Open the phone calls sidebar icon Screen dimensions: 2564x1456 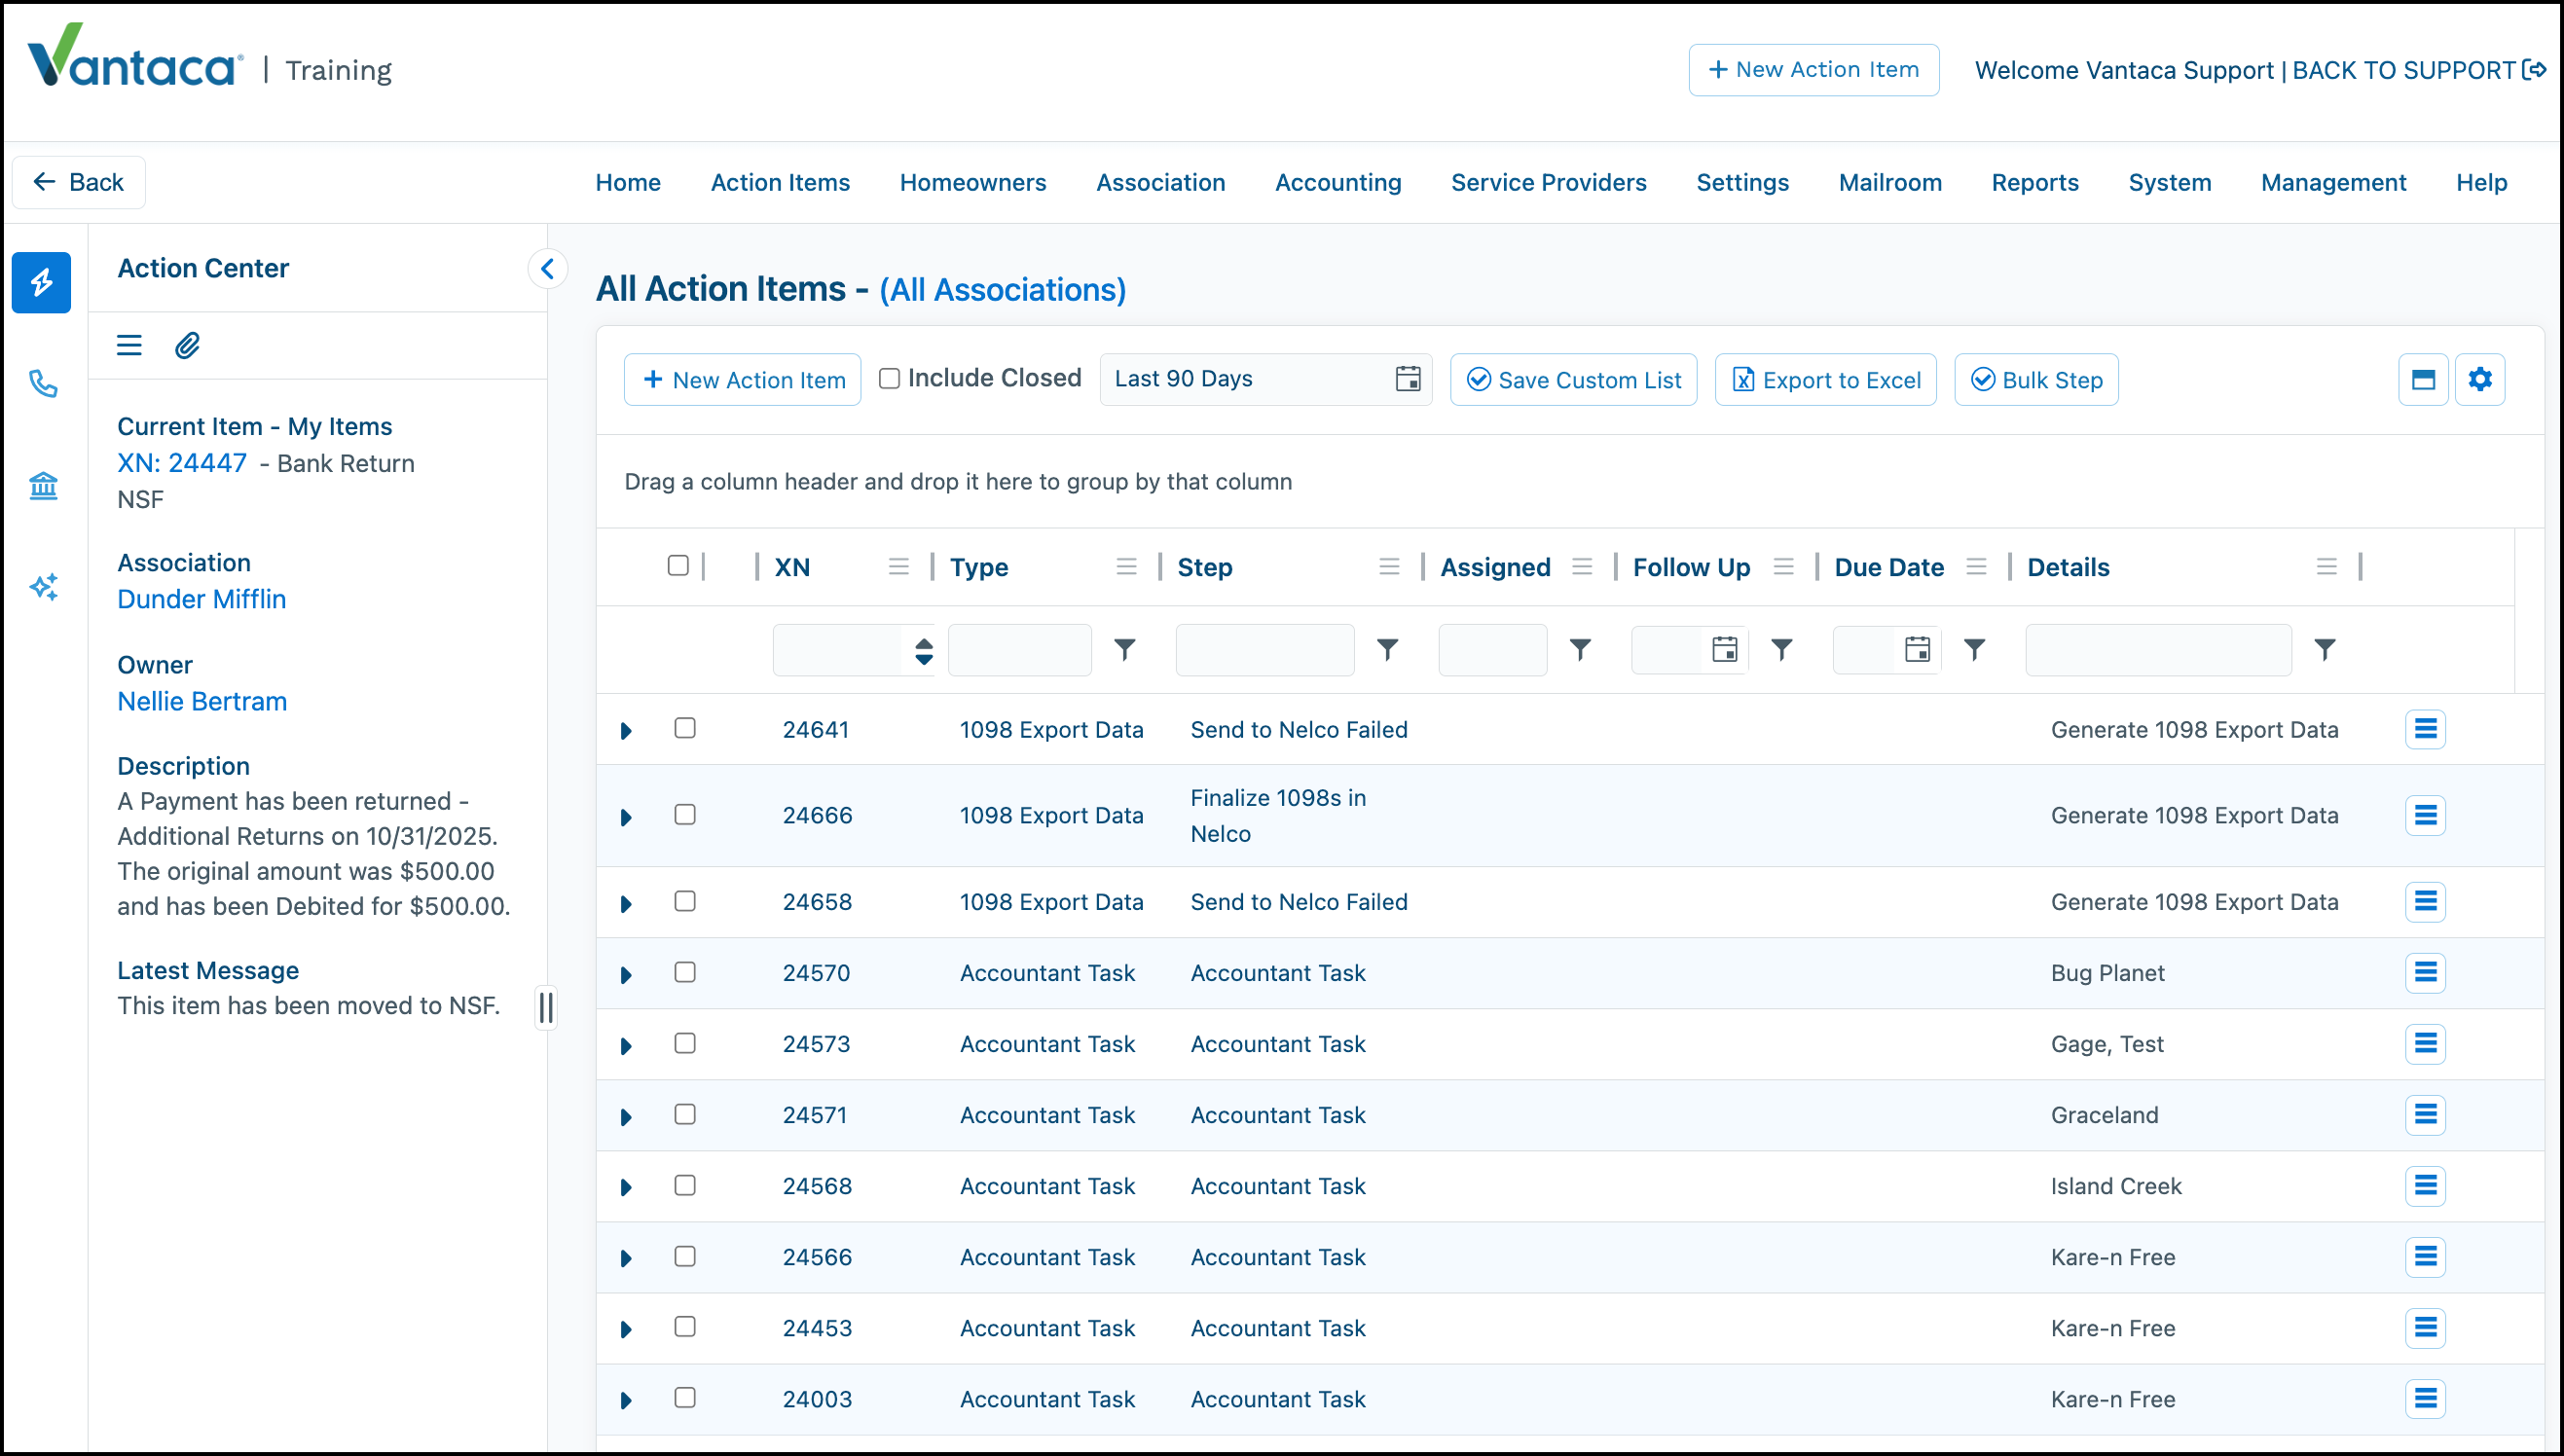click(x=43, y=384)
